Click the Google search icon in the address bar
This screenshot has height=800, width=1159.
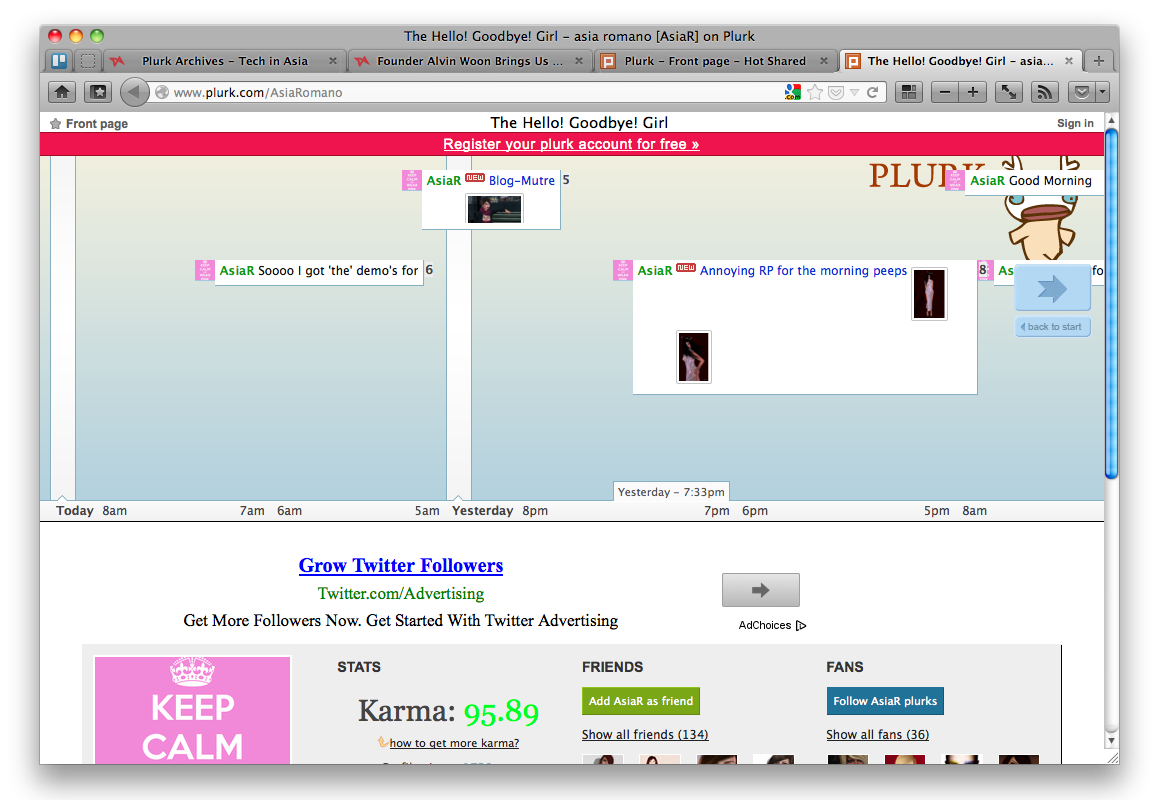coord(792,92)
